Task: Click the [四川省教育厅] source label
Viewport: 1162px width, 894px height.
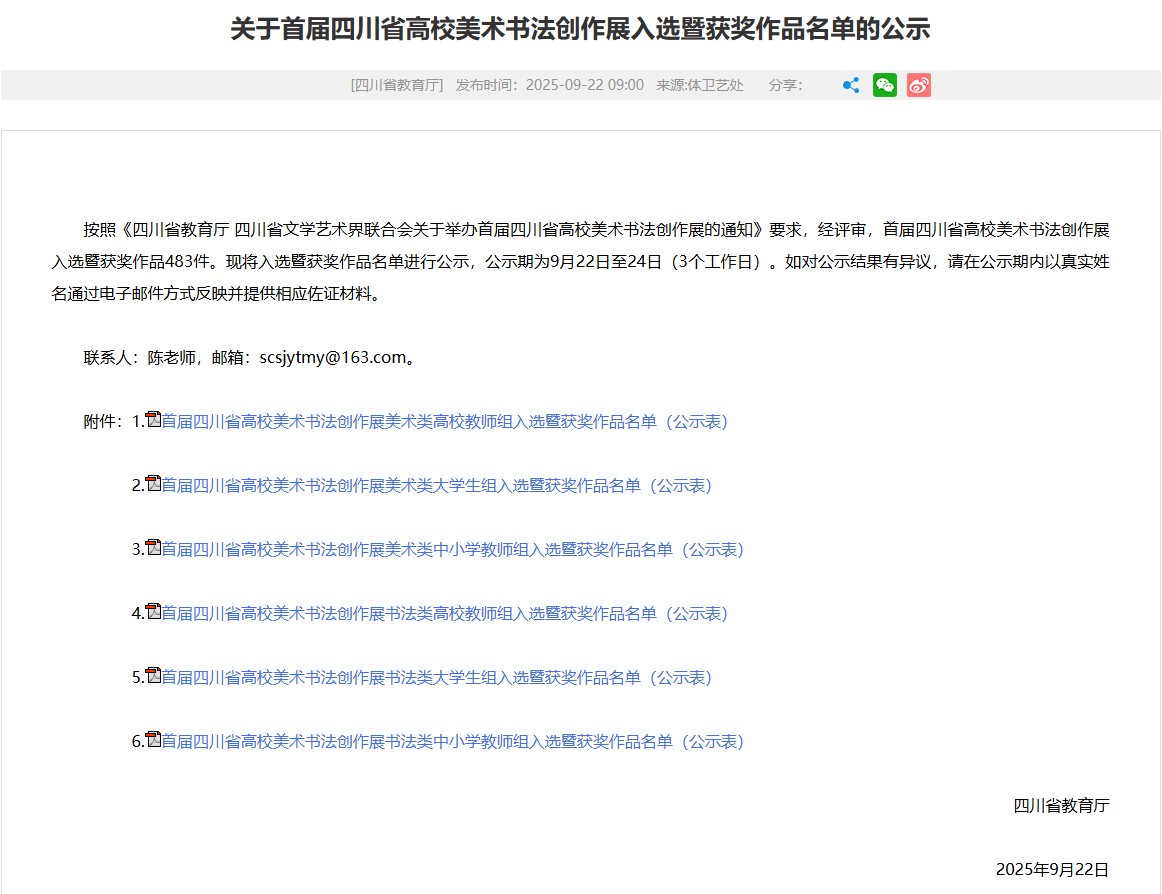Action: point(397,85)
